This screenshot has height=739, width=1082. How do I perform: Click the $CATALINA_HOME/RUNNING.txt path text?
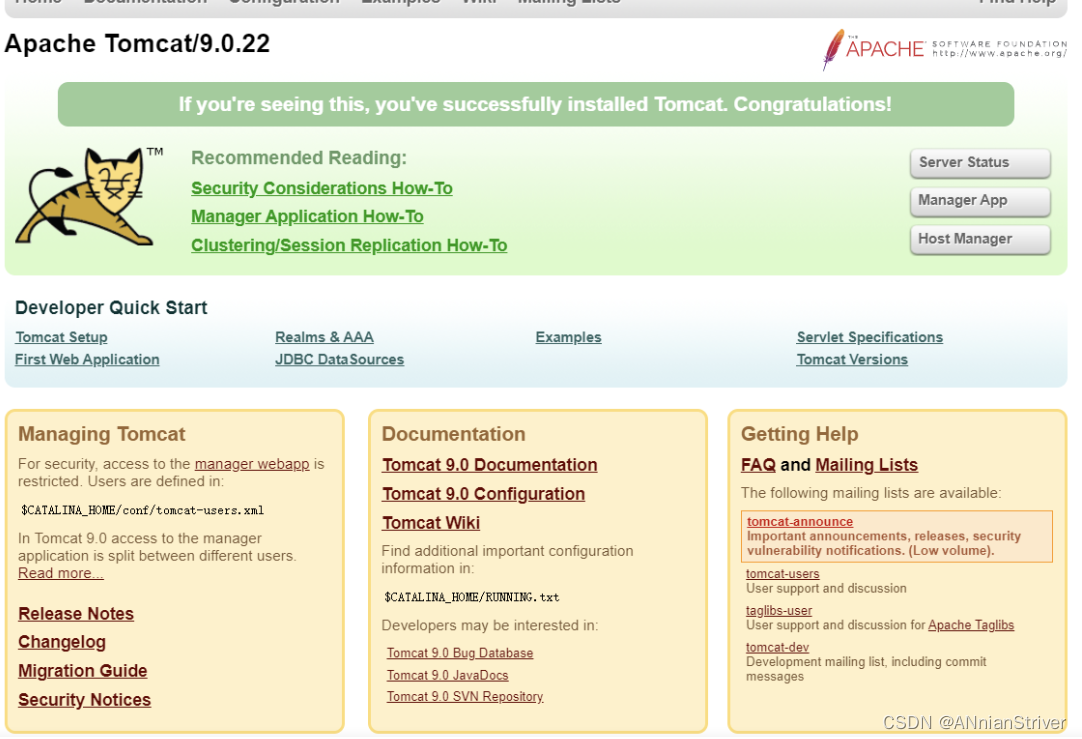pos(472,598)
